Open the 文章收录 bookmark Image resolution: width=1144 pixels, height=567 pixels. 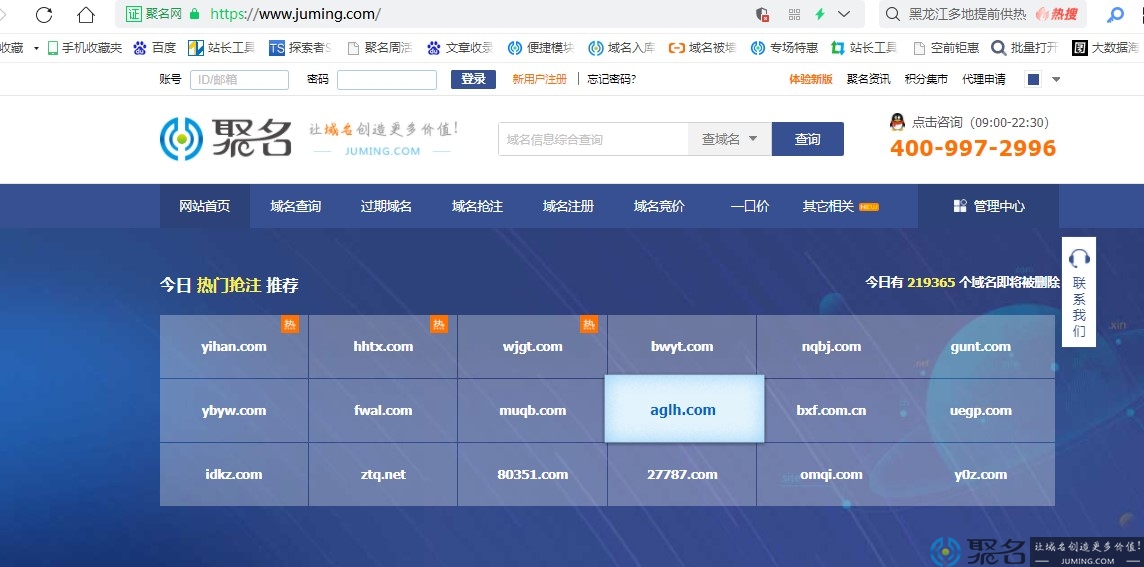click(460, 47)
